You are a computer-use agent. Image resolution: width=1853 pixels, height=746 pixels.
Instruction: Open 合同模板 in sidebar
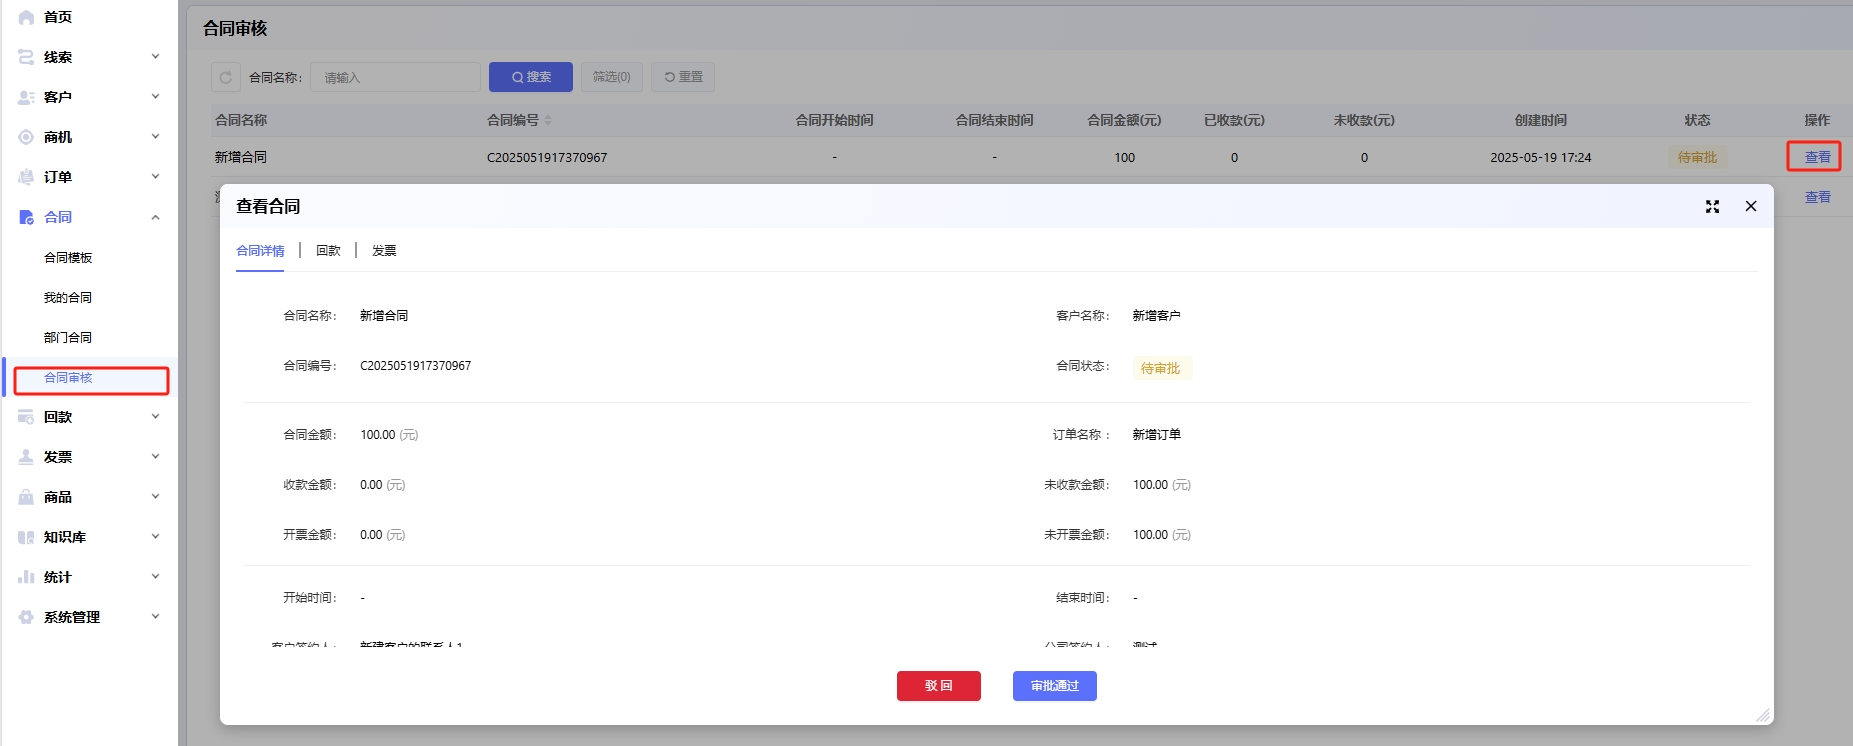click(68, 258)
